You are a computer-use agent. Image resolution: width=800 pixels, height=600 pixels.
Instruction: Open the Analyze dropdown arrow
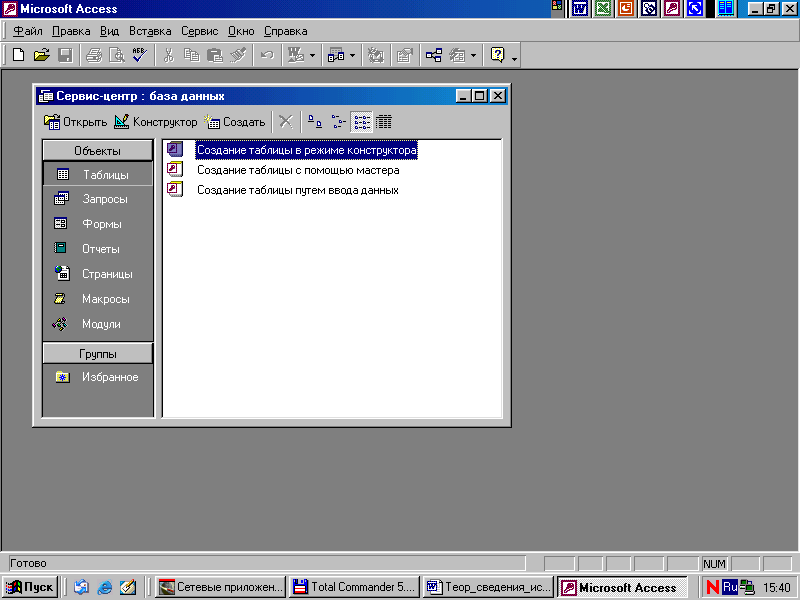click(x=352, y=55)
